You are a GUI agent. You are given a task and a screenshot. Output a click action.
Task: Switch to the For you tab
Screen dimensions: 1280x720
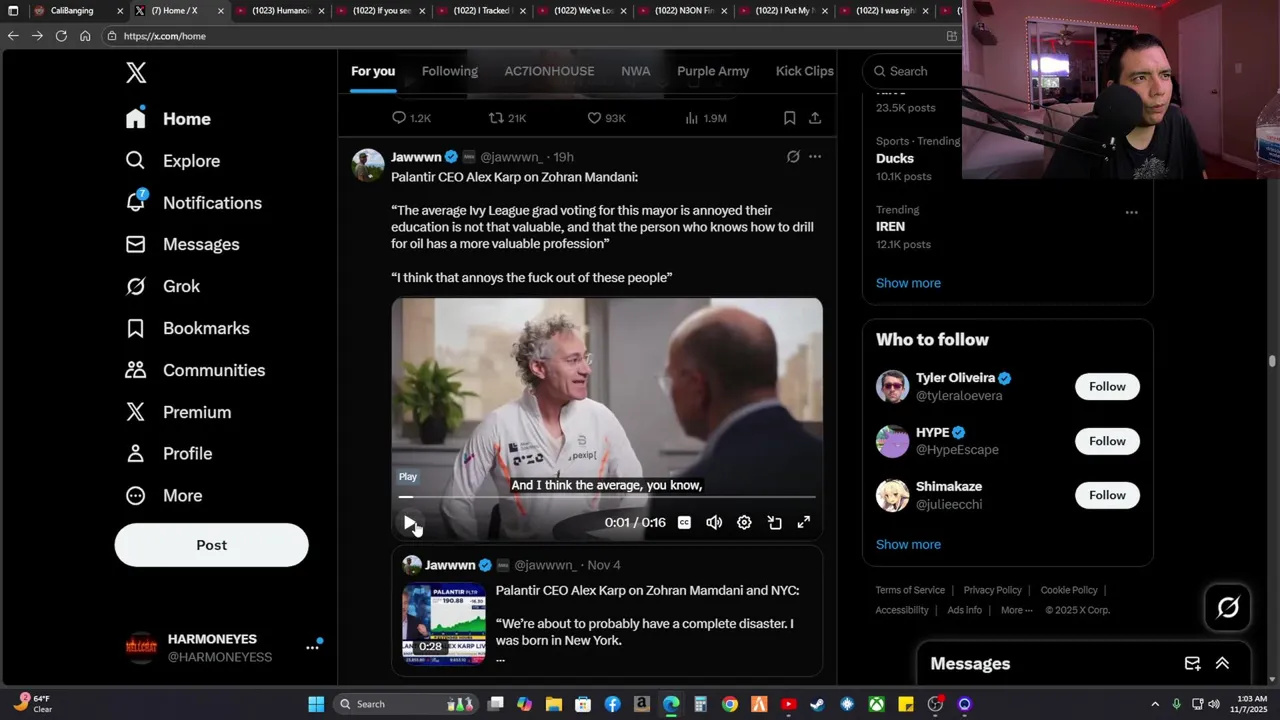pos(373,71)
